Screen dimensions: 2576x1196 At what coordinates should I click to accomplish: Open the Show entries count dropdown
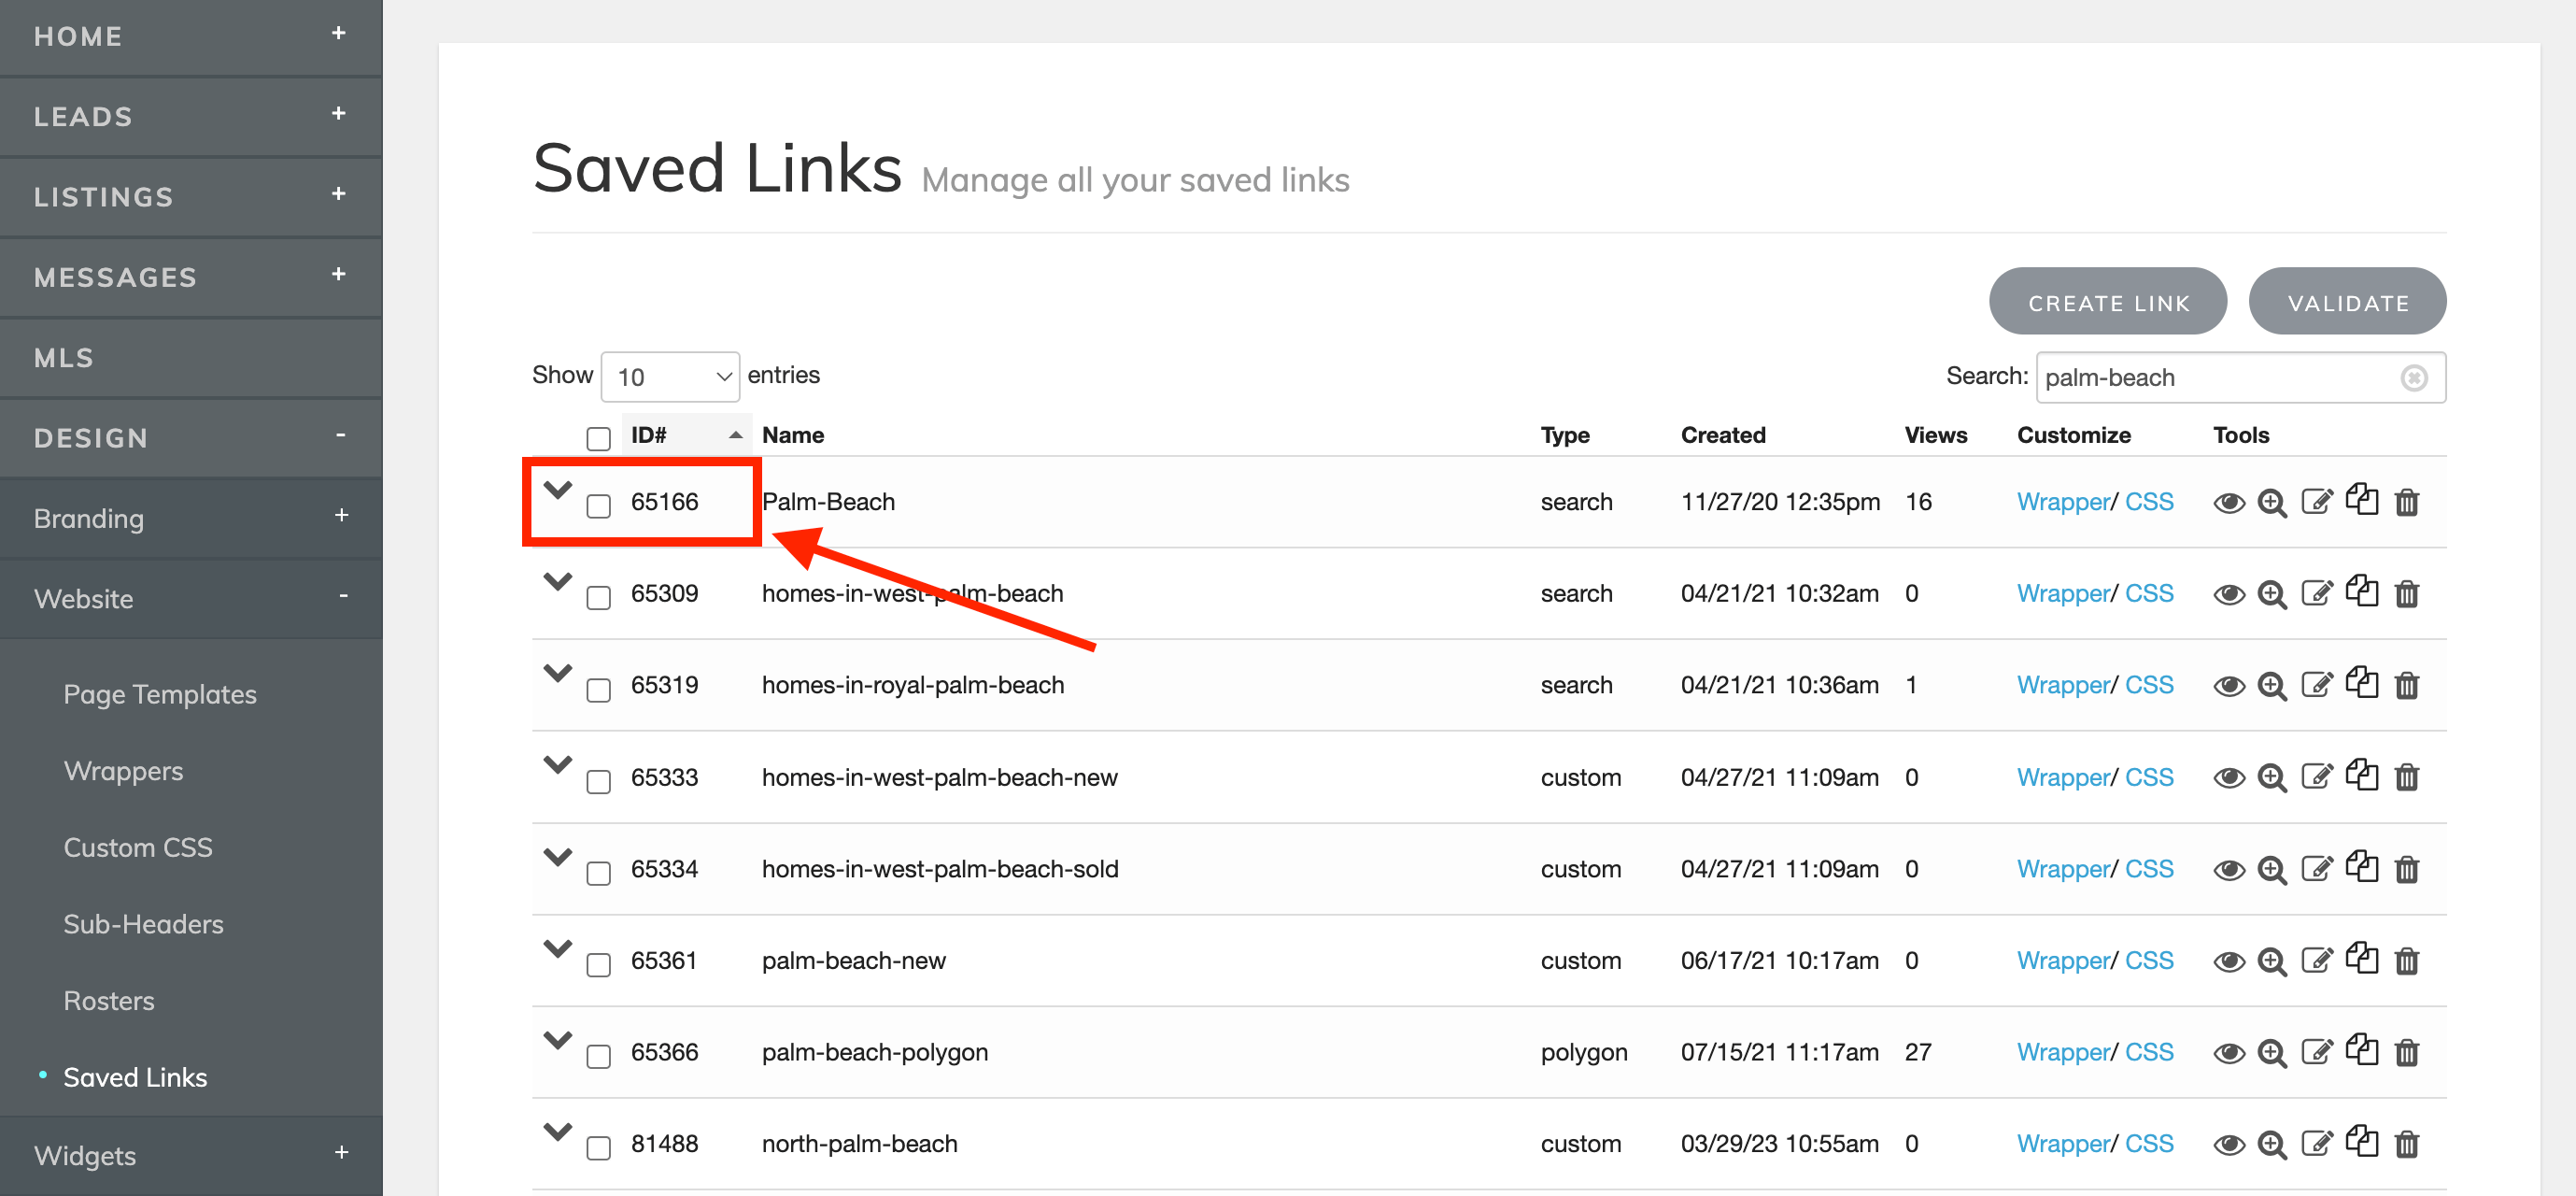point(669,377)
